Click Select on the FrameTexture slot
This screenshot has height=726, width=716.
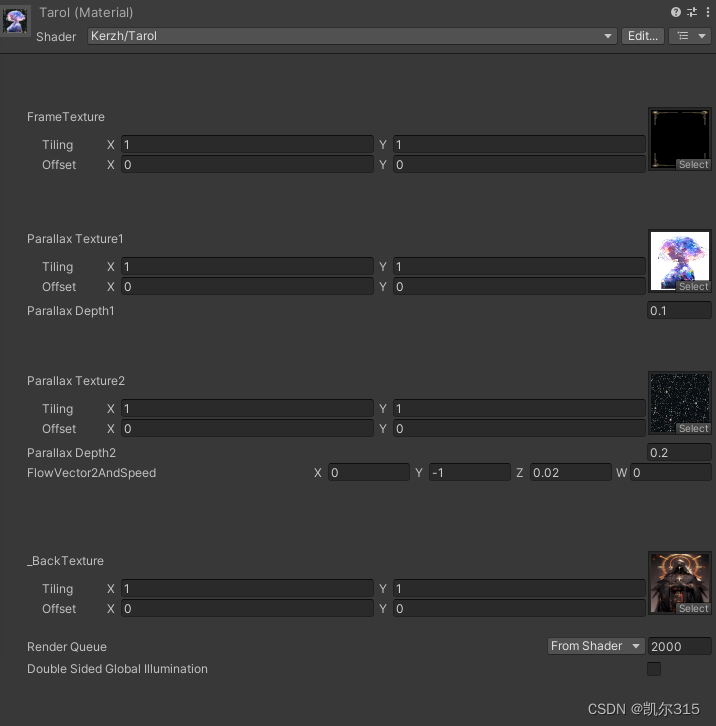(693, 164)
